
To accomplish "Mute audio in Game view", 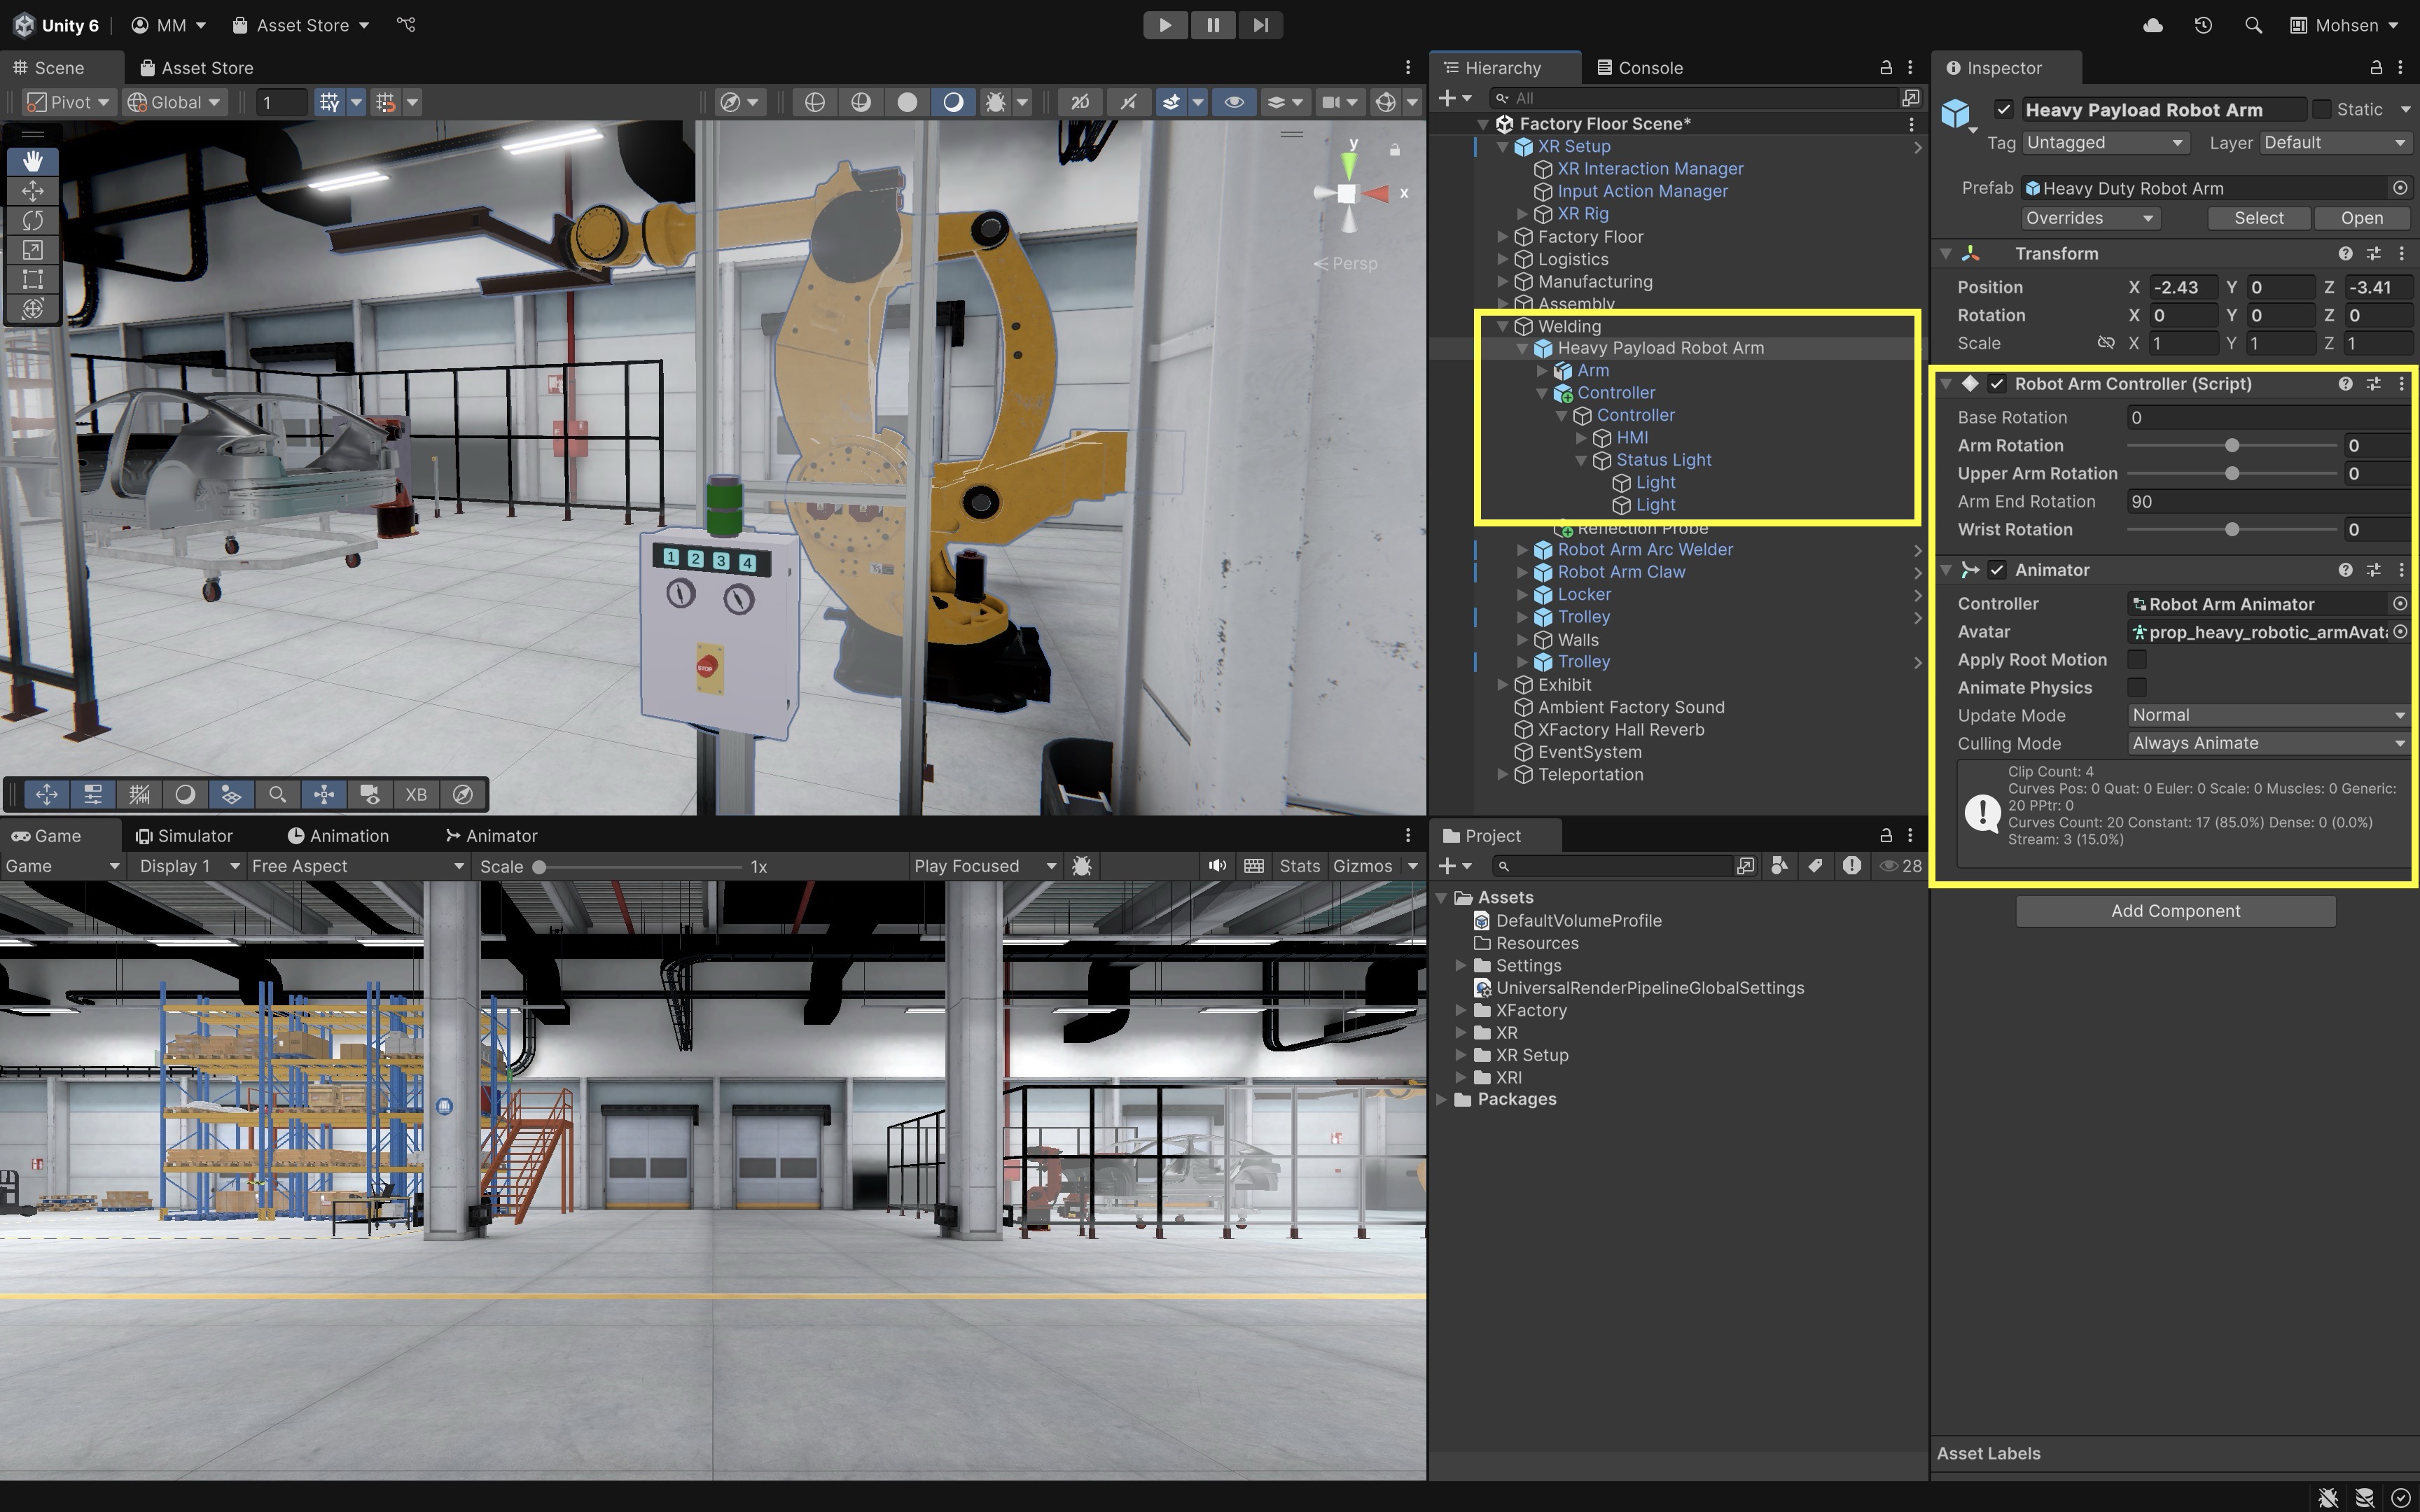I will [1216, 866].
